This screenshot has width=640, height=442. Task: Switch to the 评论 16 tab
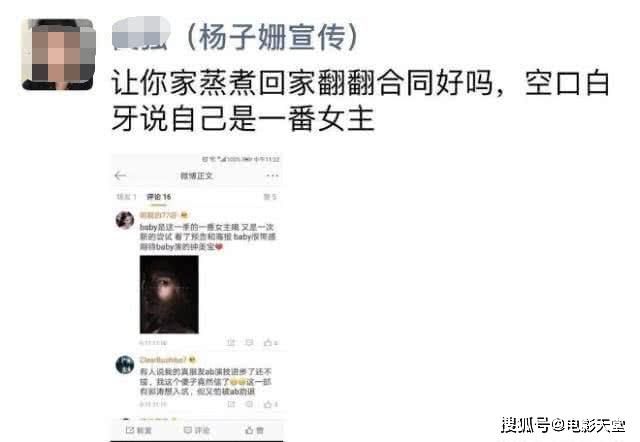click(159, 197)
